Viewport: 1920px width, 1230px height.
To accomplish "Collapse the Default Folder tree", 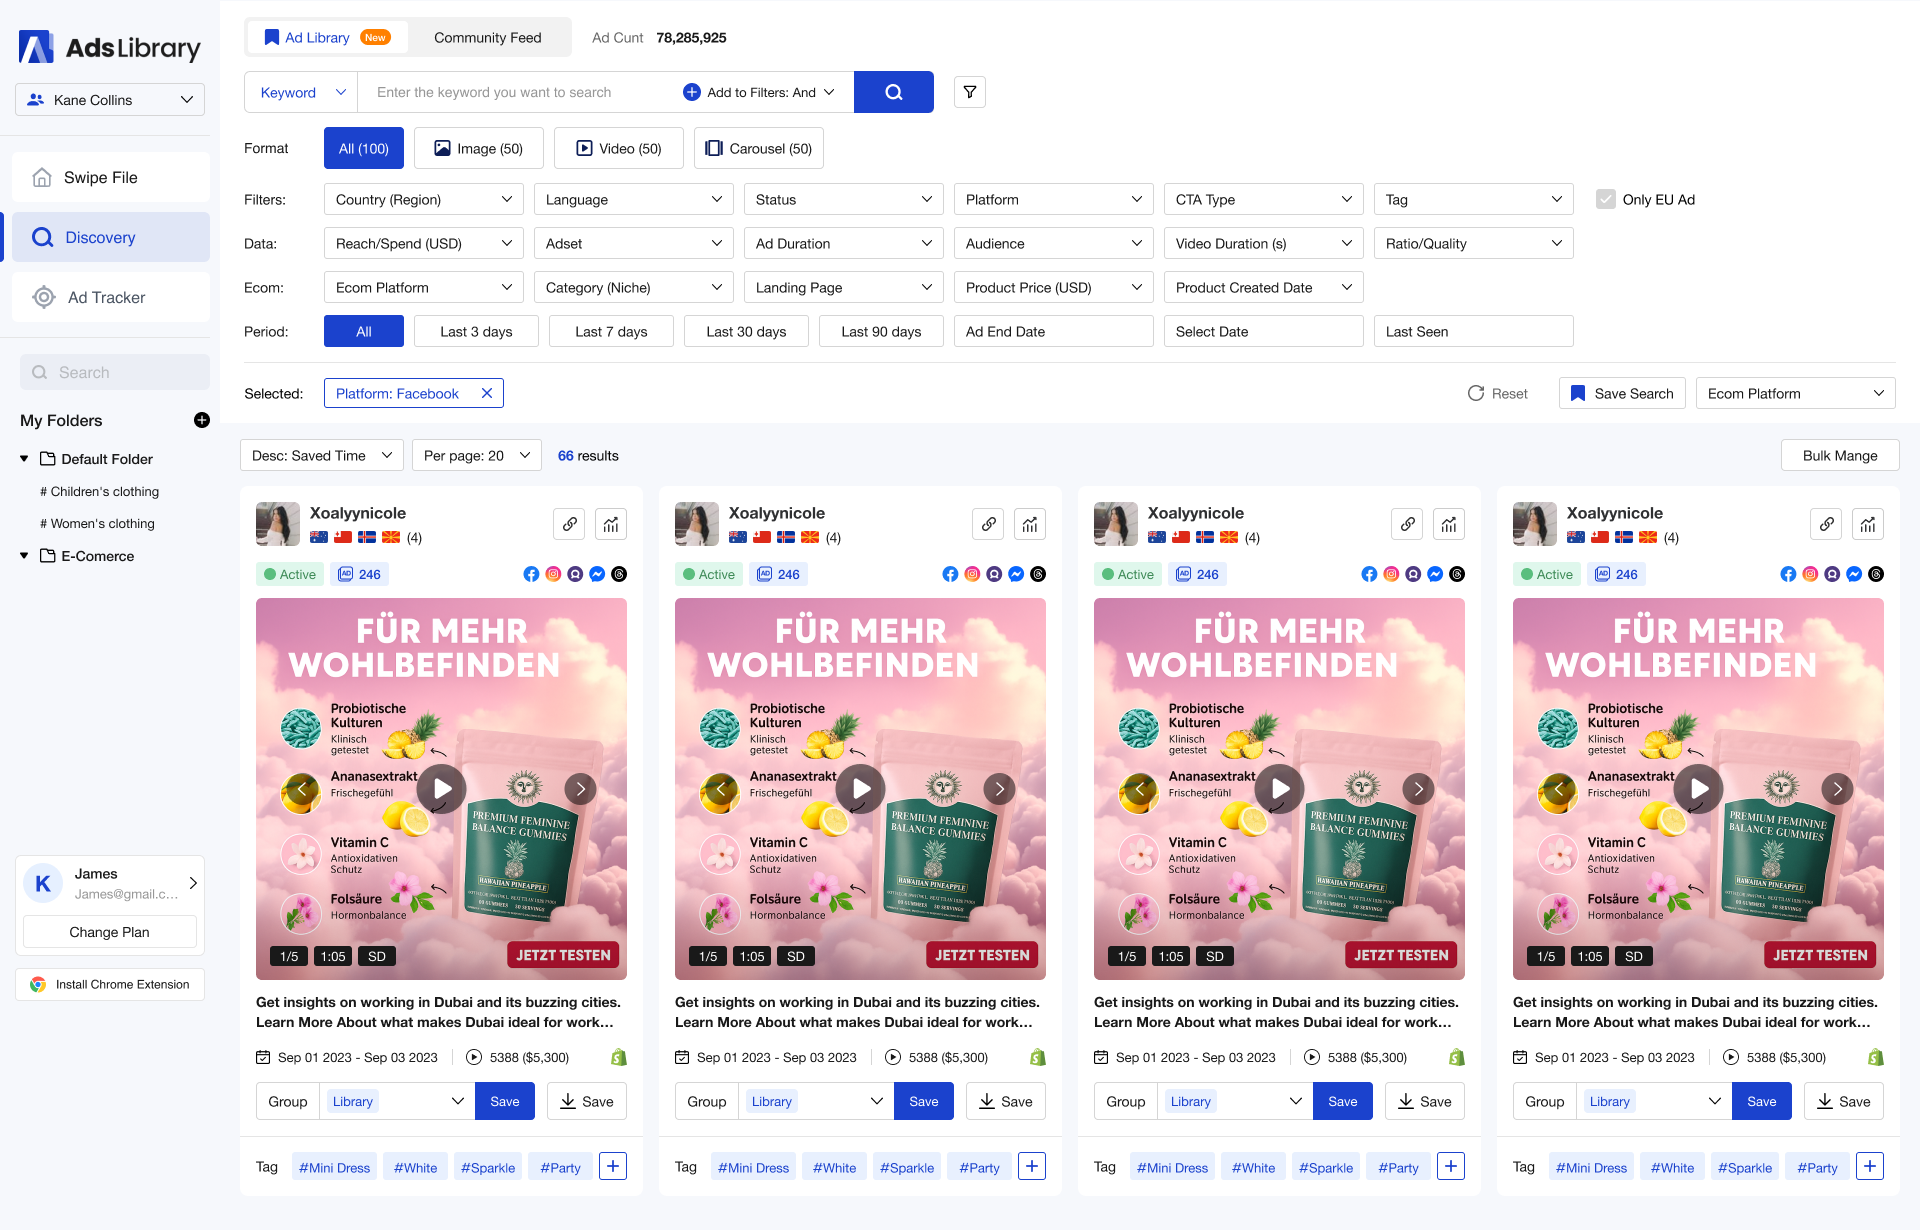I will [x=24, y=459].
